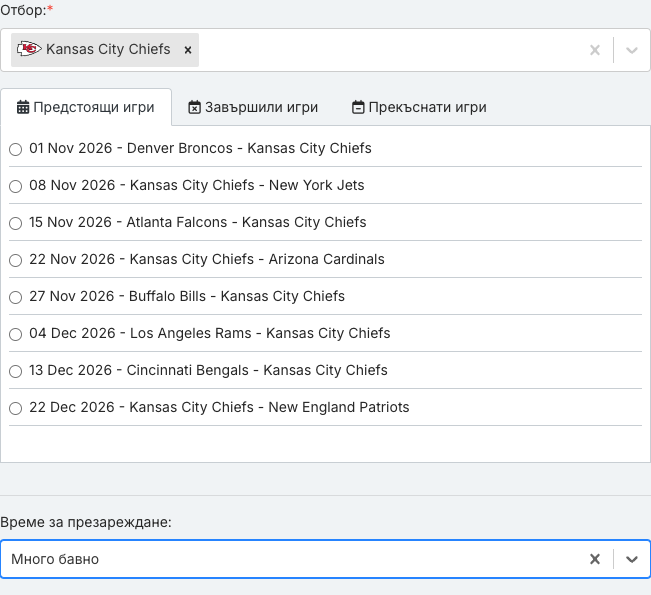Image resolution: width=651 pixels, height=595 pixels.
Task: Click the text Kansas City Chiefs - New England Patriots
Action: tap(269, 407)
